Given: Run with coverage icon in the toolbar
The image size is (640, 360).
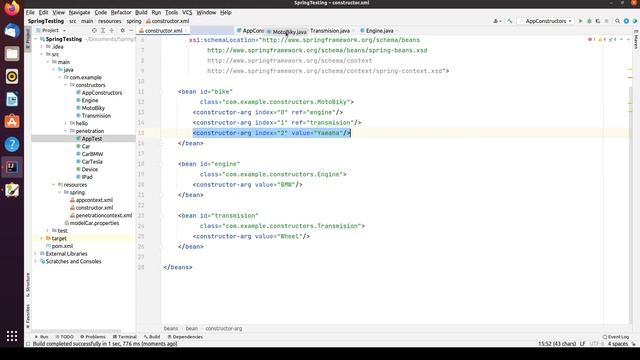Looking at the screenshot, I should [598, 21].
